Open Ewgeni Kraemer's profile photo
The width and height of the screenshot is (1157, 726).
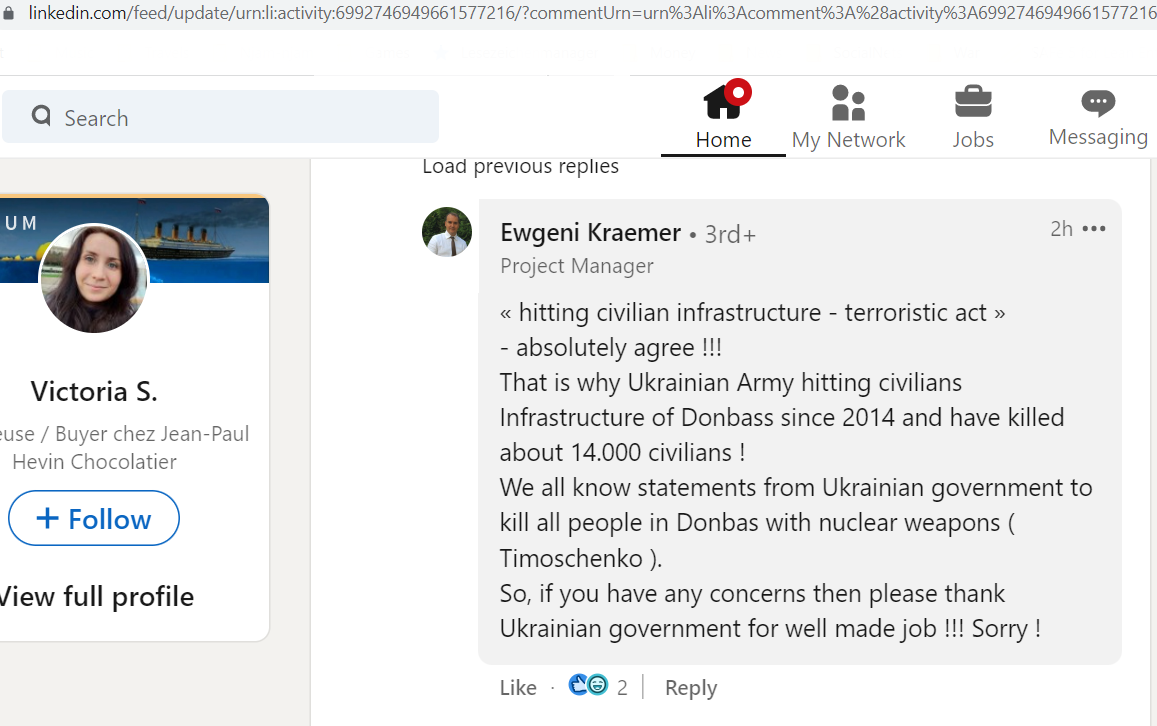pos(447,232)
